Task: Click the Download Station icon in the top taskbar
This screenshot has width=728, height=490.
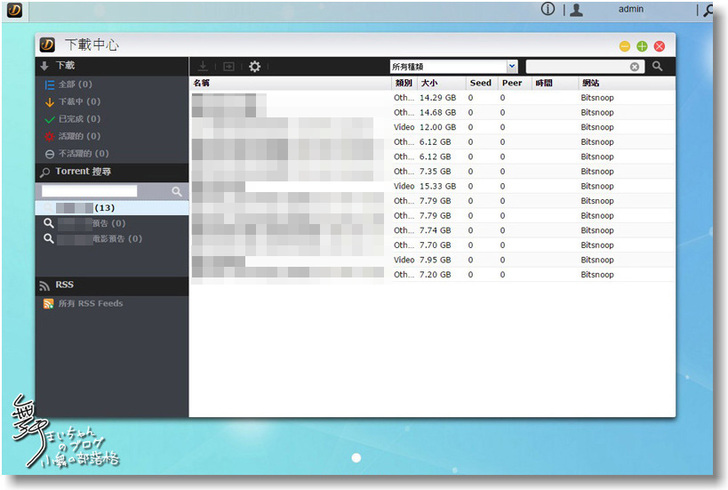Action: (14, 10)
